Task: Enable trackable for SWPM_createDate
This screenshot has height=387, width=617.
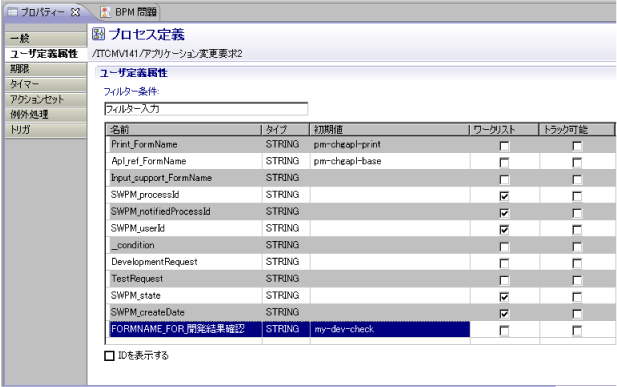Action: (x=577, y=314)
